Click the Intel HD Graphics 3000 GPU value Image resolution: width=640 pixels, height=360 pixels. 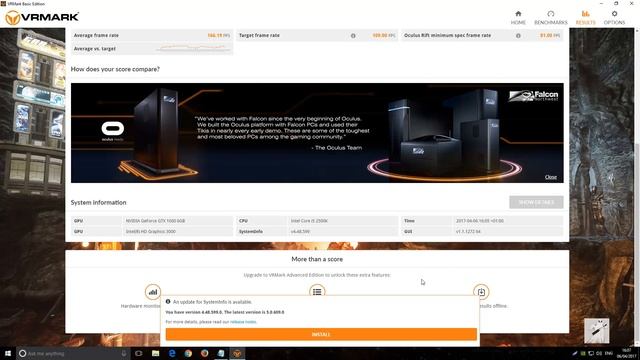point(151,231)
